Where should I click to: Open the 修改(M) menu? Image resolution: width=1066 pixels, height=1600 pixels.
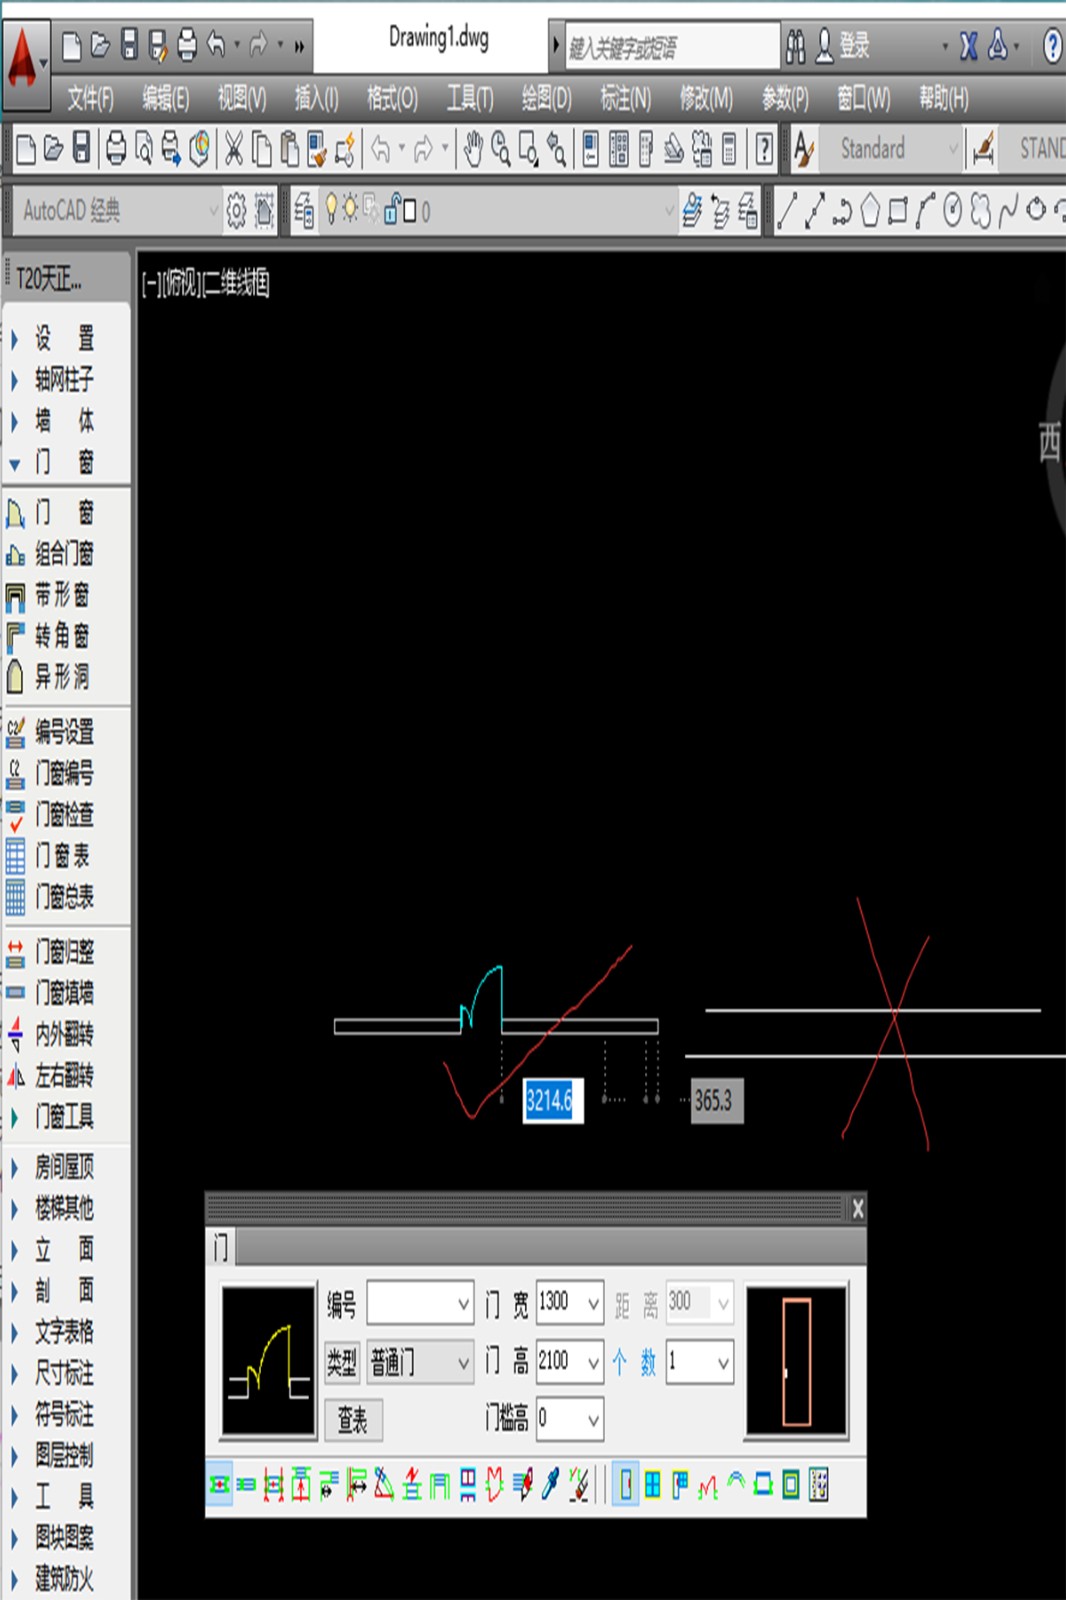coord(706,98)
